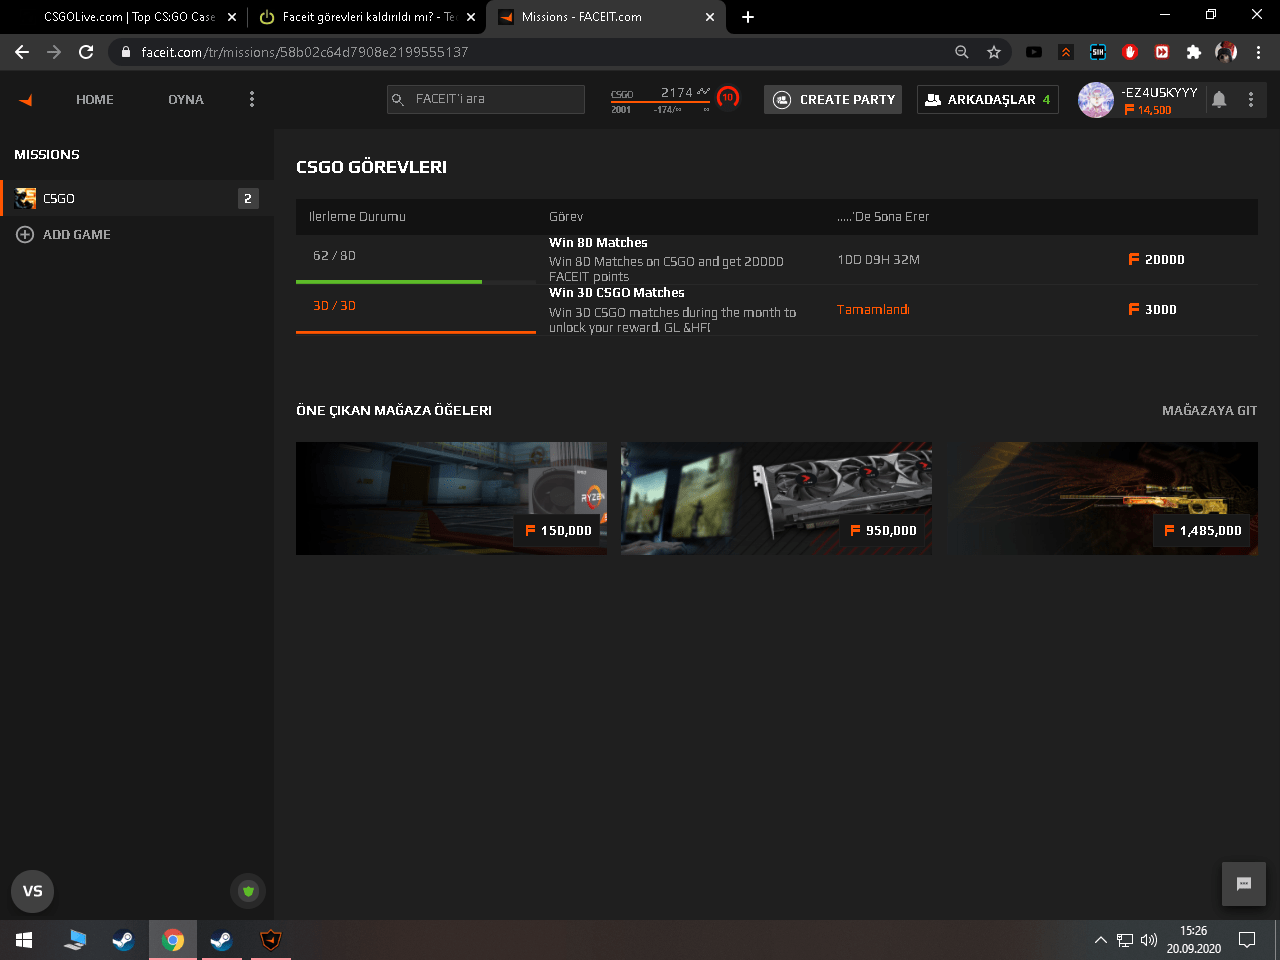The image size is (1280, 960).
Task: Open the network icon in the system tray
Action: (1125, 940)
